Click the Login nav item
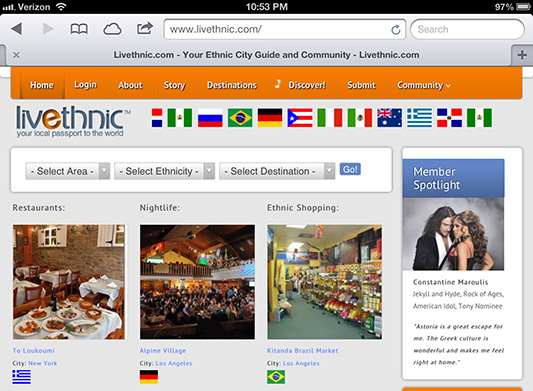Screen dimensions: 533x391 point(85,85)
